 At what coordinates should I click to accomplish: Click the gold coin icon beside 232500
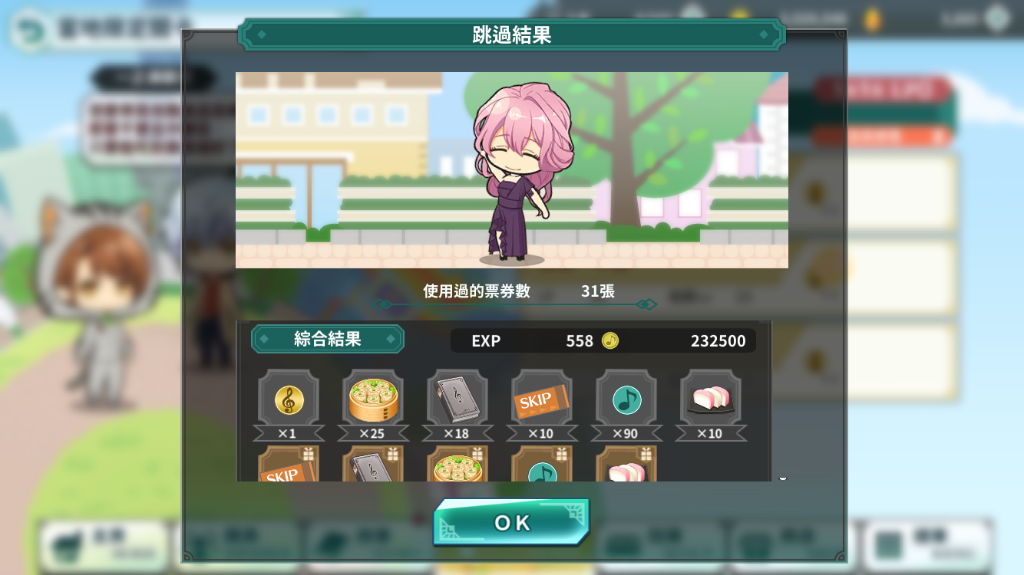tap(610, 340)
